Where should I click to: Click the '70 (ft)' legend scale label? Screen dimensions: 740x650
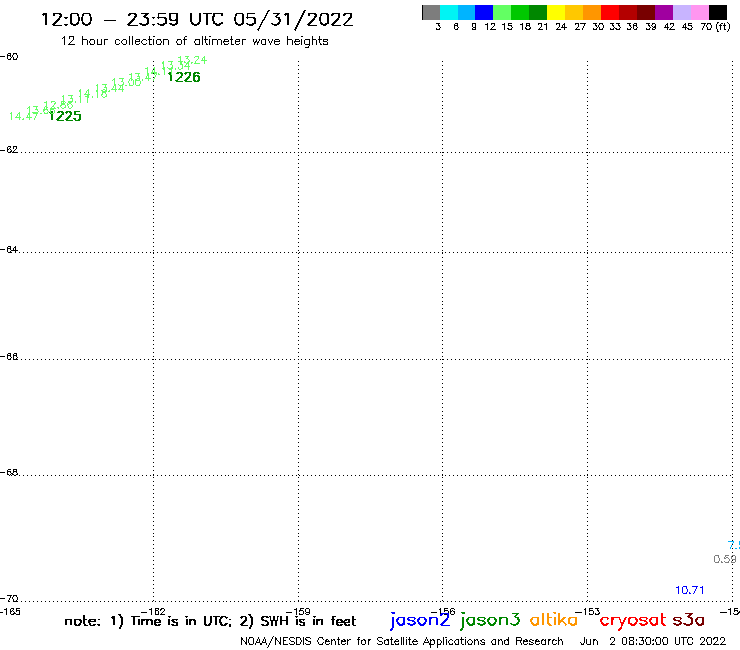coord(715,26)
